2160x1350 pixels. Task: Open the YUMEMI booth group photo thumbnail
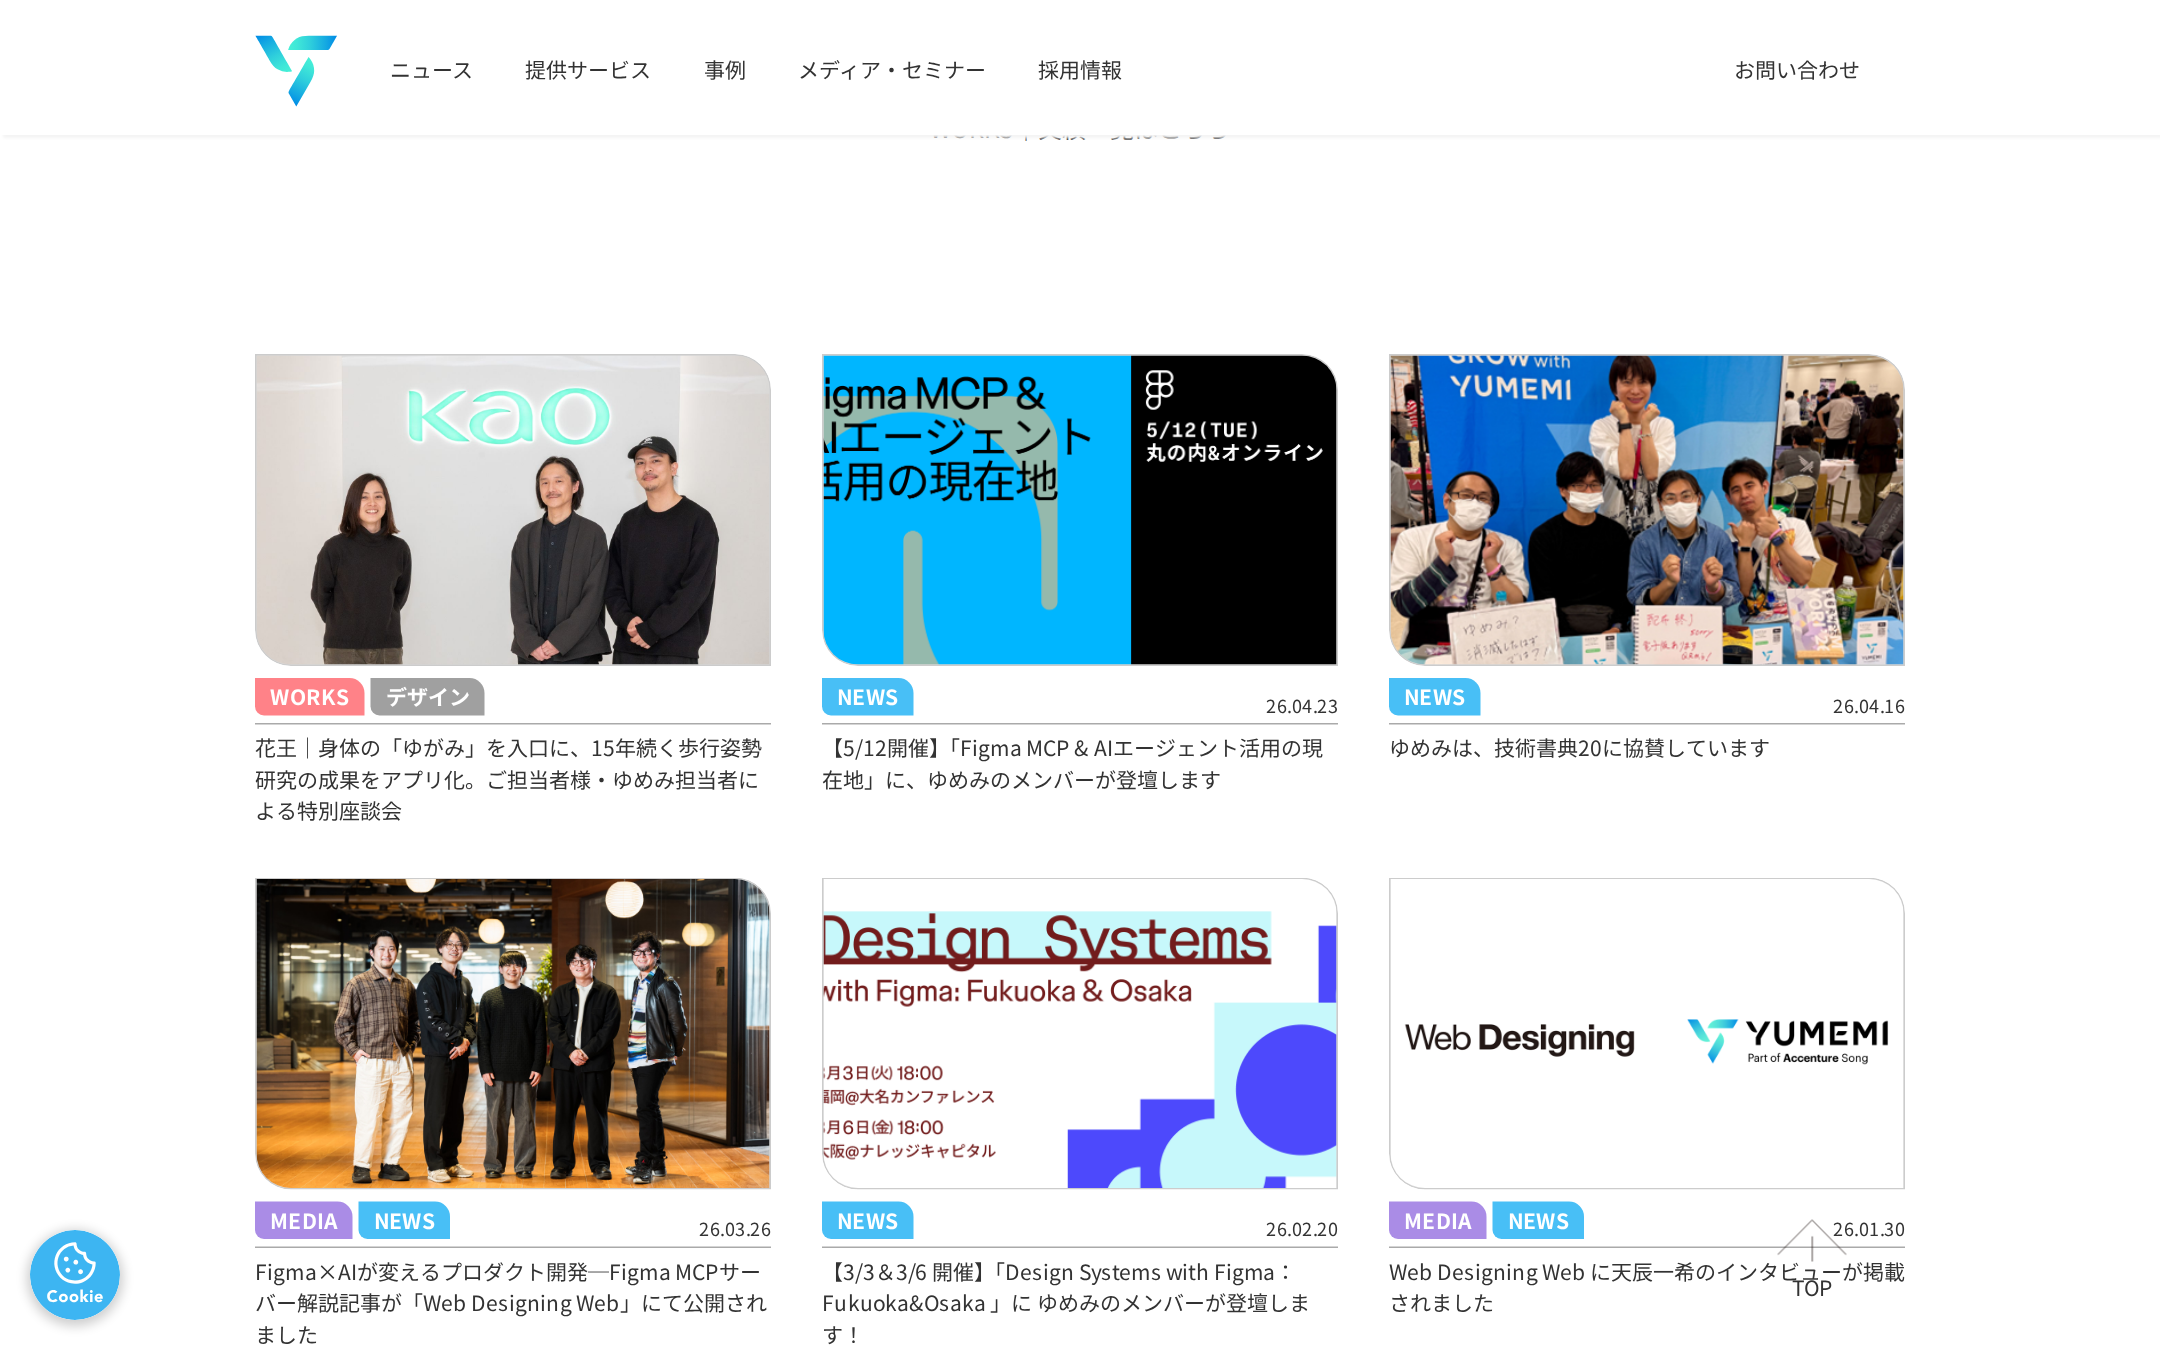(x=1647, y=510)
